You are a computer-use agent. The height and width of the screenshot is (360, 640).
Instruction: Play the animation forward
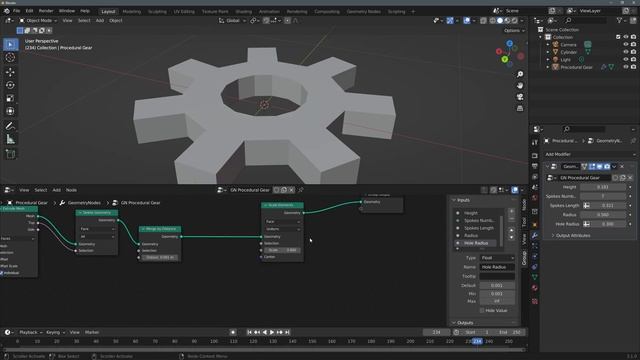pyautogui.click(x=272, y=332)
